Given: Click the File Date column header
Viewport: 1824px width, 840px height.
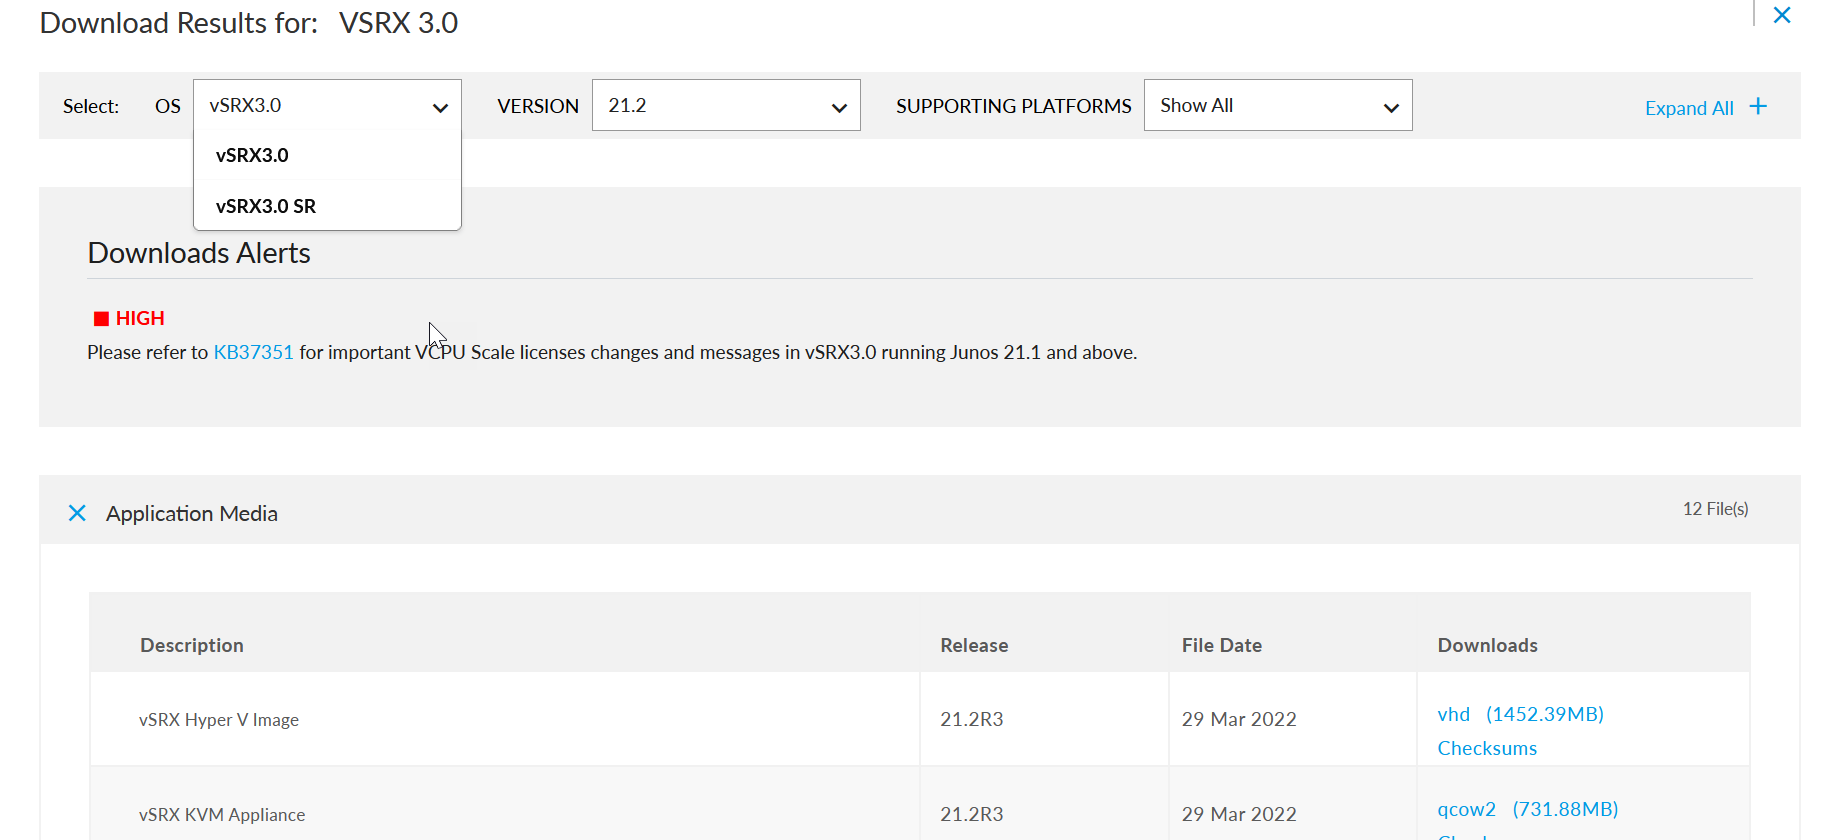Looking at the screenshot, I should (x=1221, y=645).
